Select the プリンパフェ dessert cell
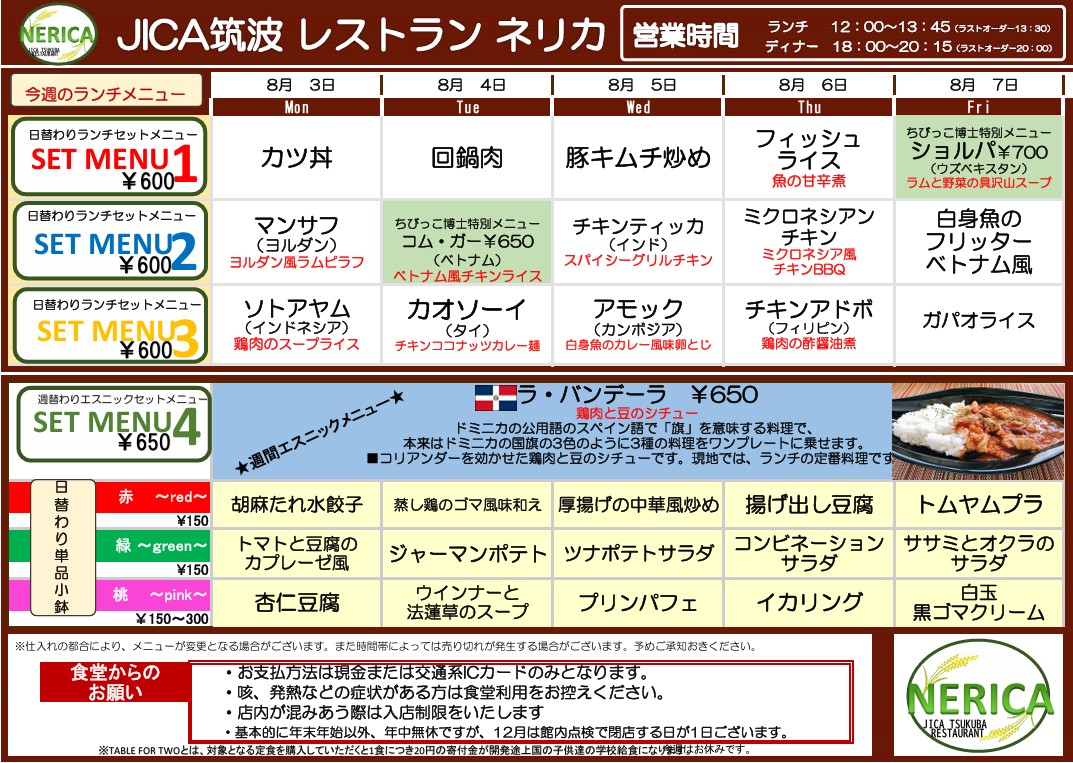The width and height of the screenshot is (1073, 763). (638, 602)
